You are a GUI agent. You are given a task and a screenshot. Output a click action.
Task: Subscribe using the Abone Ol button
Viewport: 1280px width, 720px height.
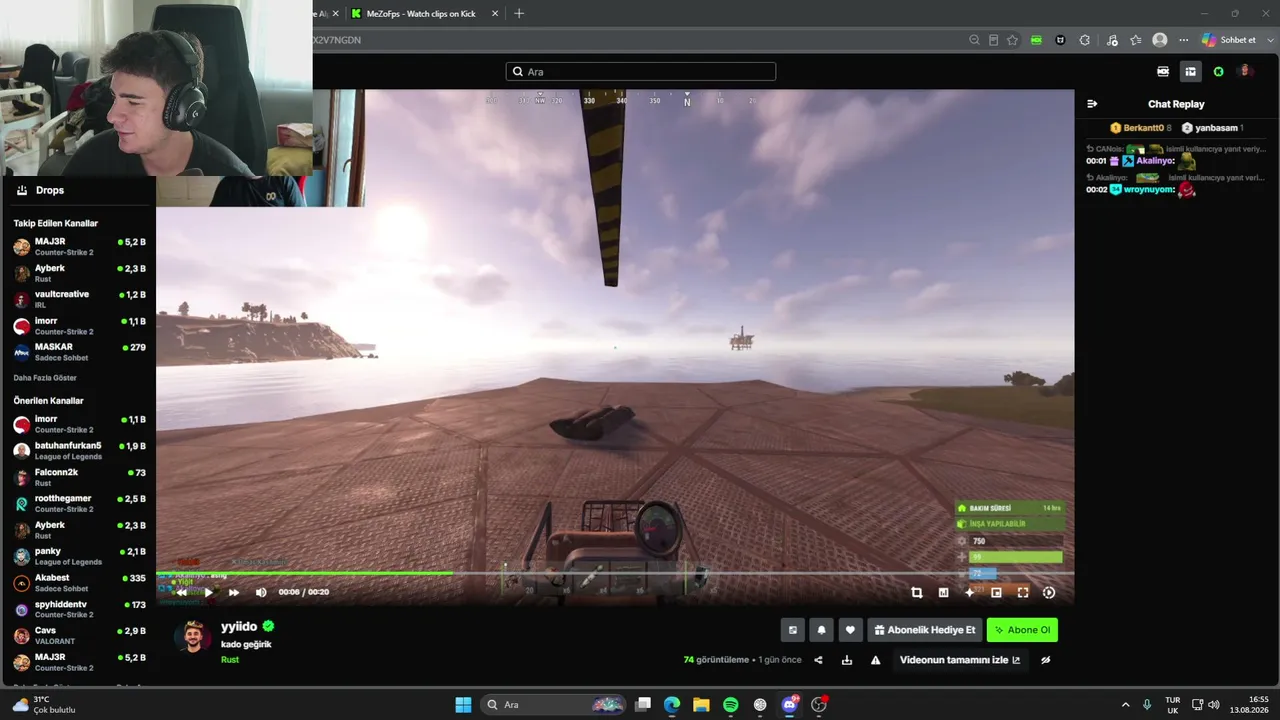tap(1022, 630)
